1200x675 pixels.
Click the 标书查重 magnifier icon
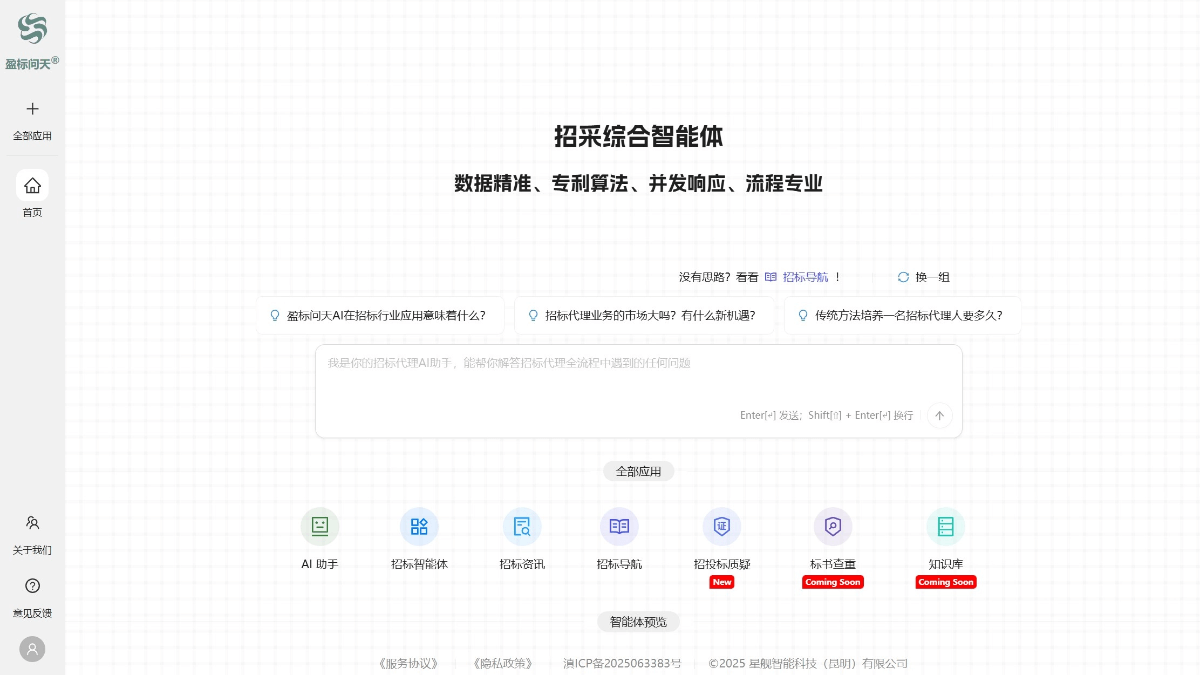[833, 526]
